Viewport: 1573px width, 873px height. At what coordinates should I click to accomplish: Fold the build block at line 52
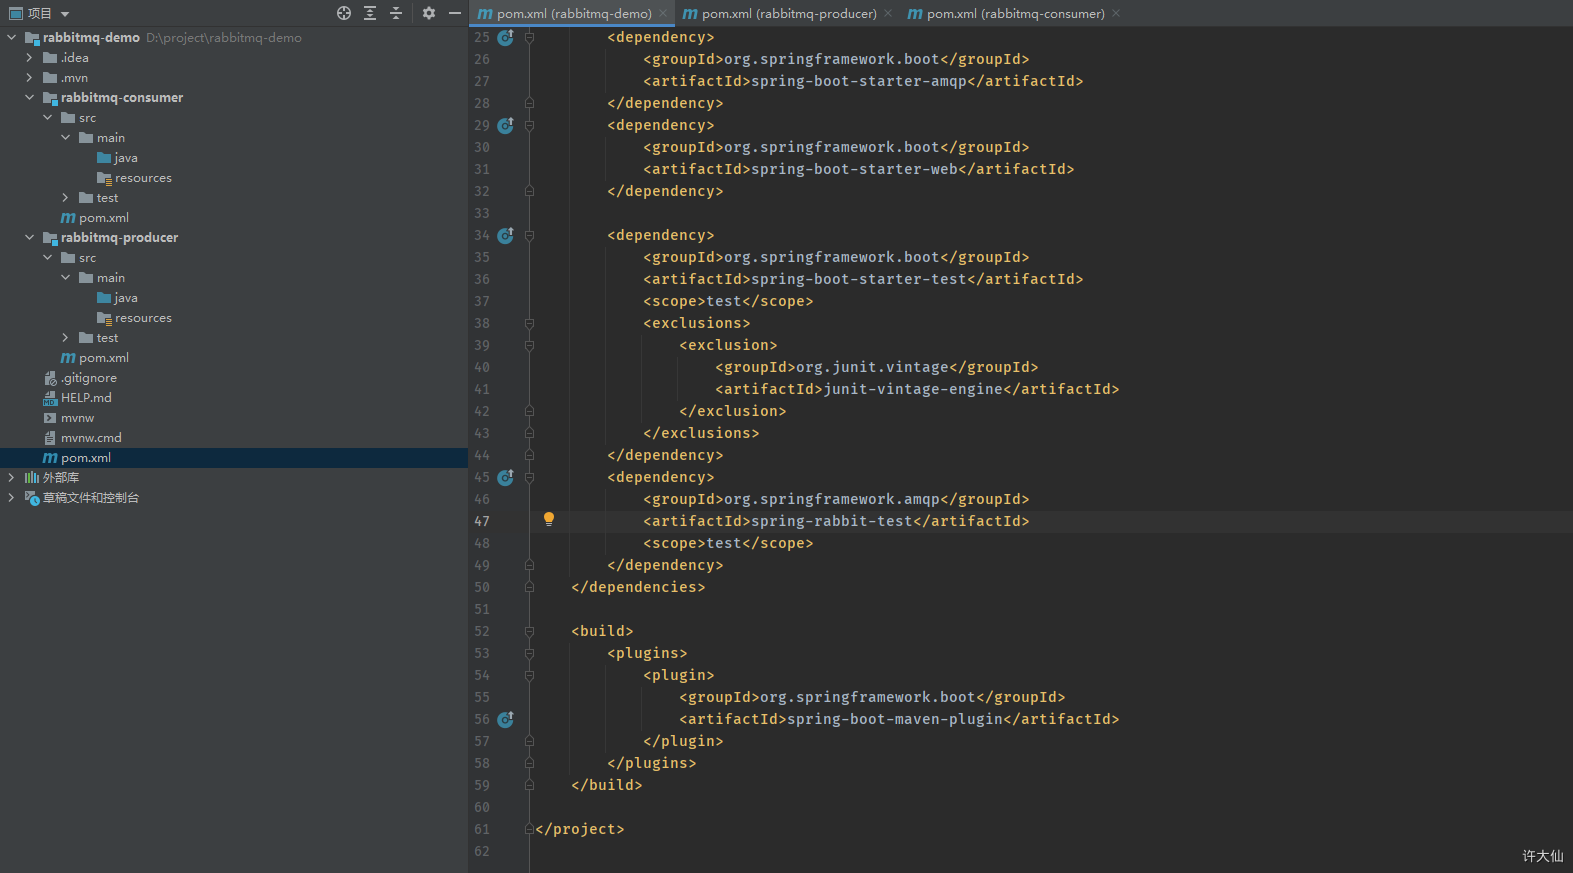click(x=529, y=631)
